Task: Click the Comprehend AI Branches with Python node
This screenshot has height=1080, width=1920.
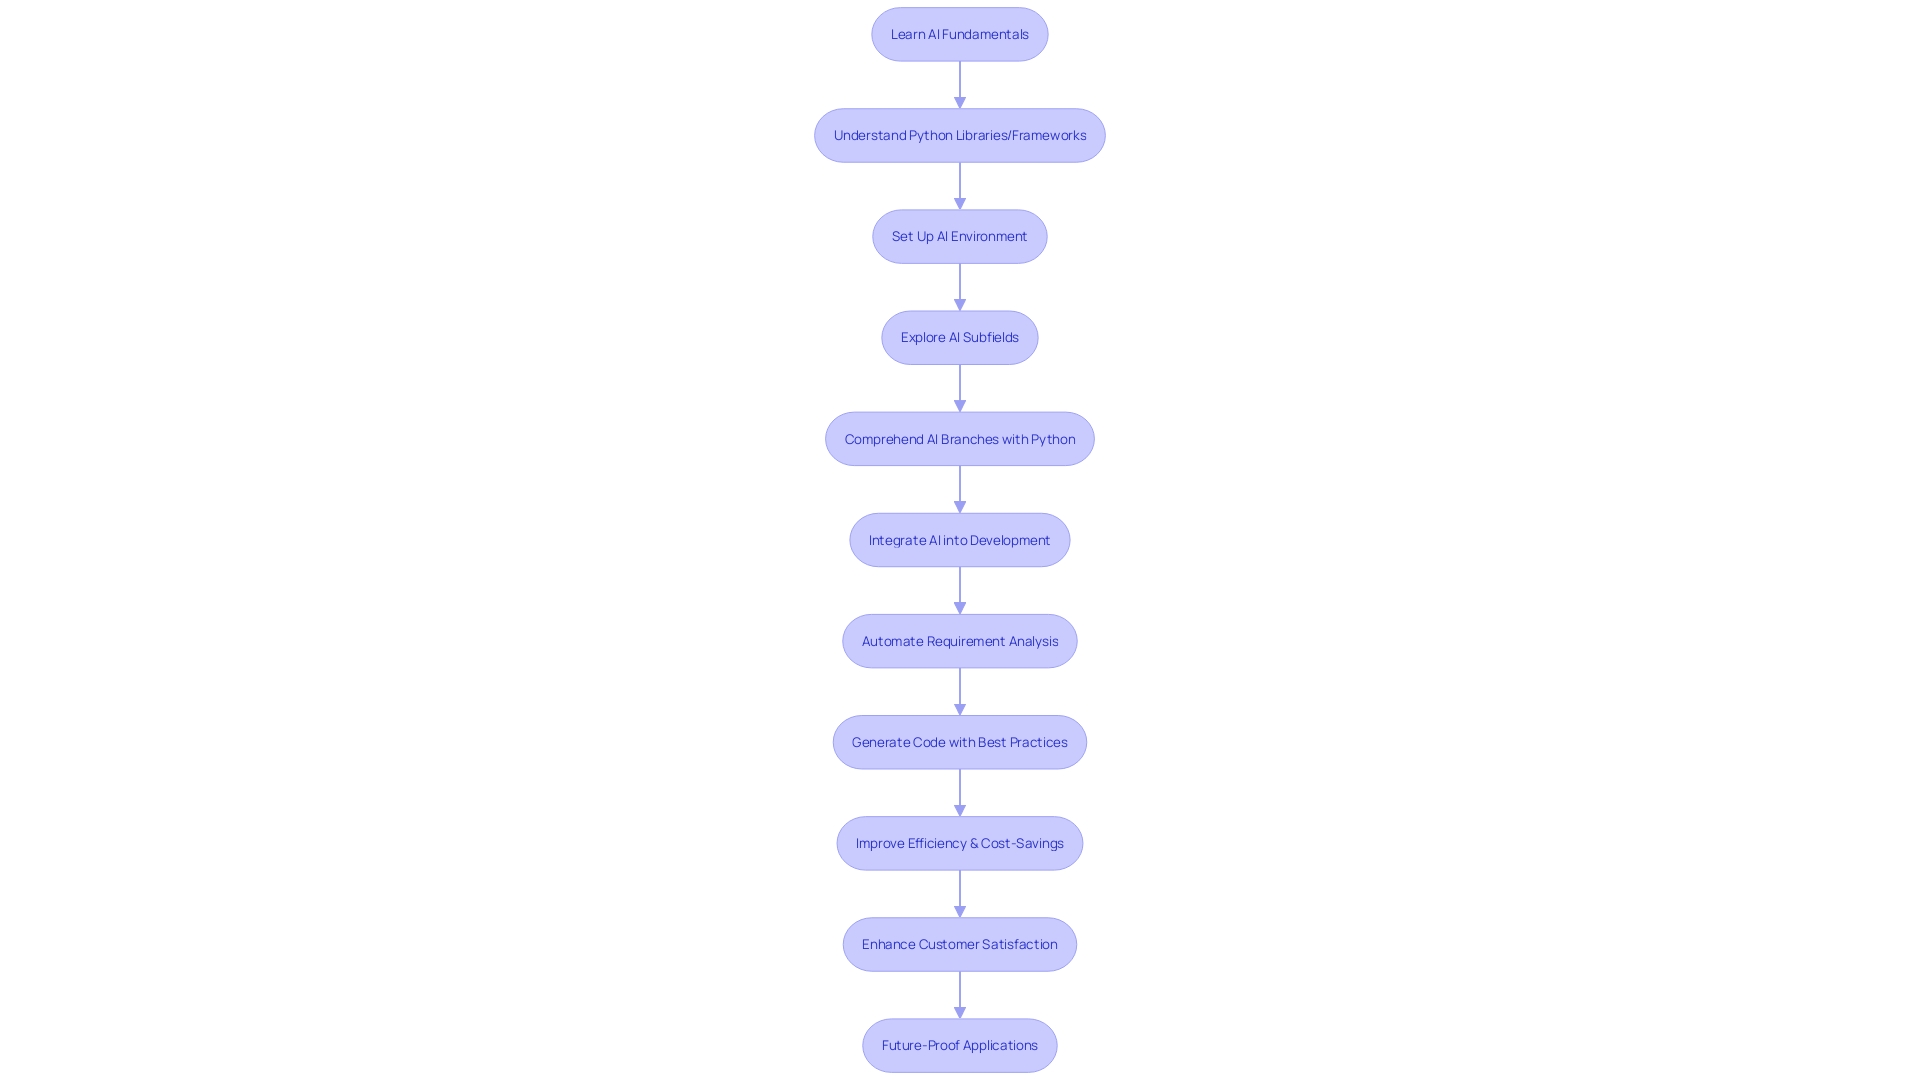Action: click(959, 439)
